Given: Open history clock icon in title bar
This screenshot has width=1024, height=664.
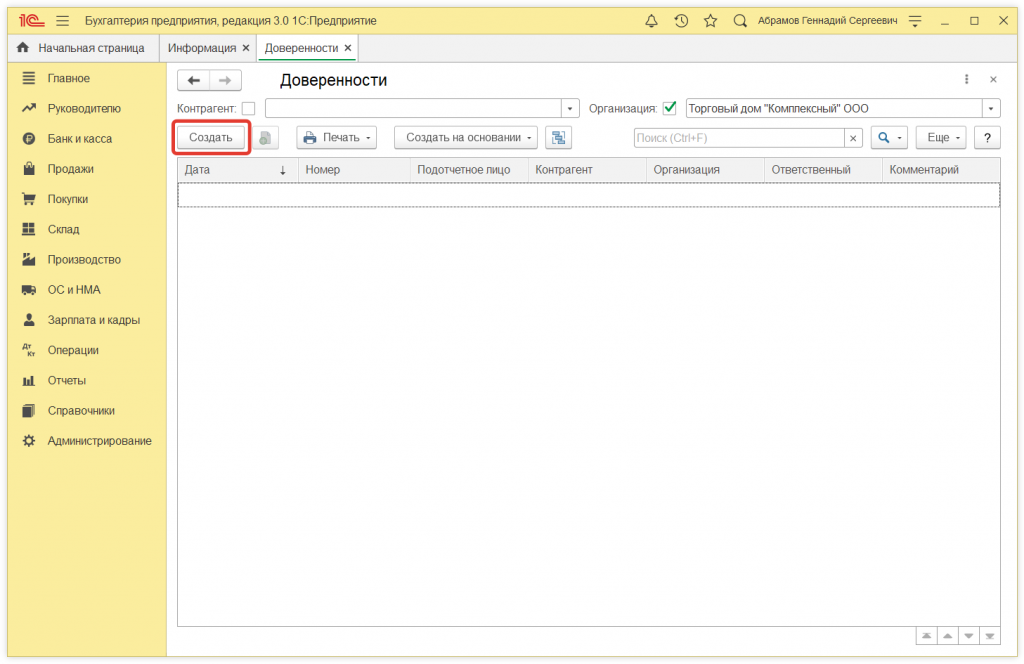Looking at the screenshot, I should pyautogui.click(x=681, y=20).
